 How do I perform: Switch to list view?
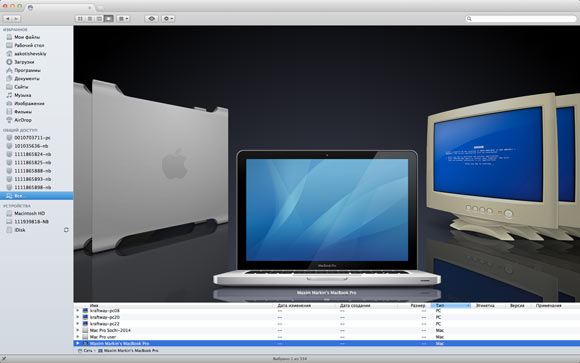90,19
